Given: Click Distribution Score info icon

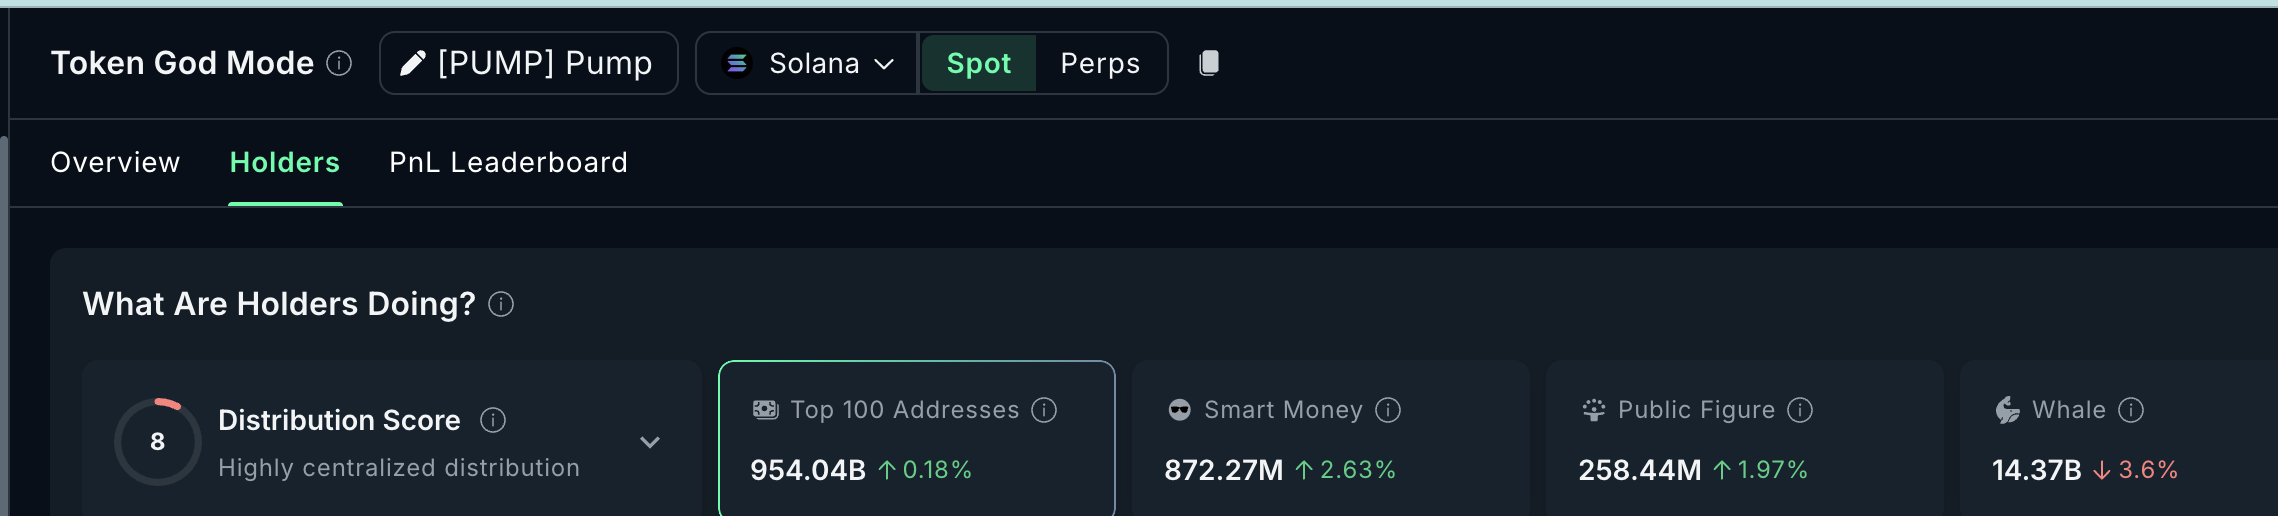Looking at the screenshot, I should (493, 420).
